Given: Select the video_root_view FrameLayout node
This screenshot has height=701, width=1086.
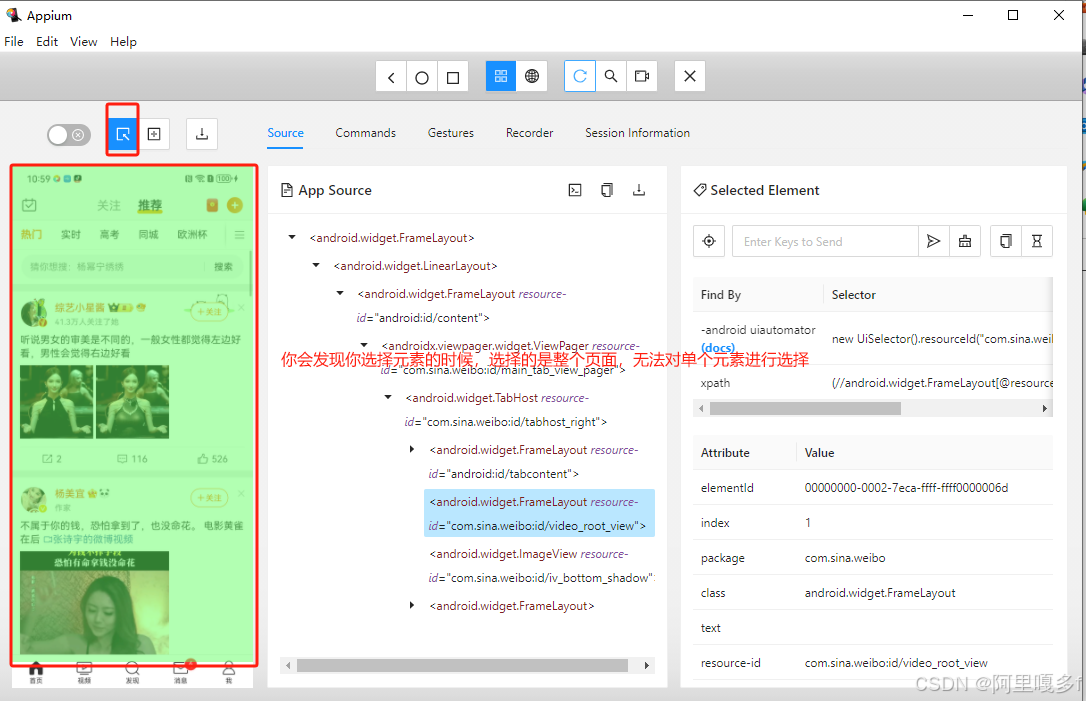Looking at the screenshot, I should point(539,513).
